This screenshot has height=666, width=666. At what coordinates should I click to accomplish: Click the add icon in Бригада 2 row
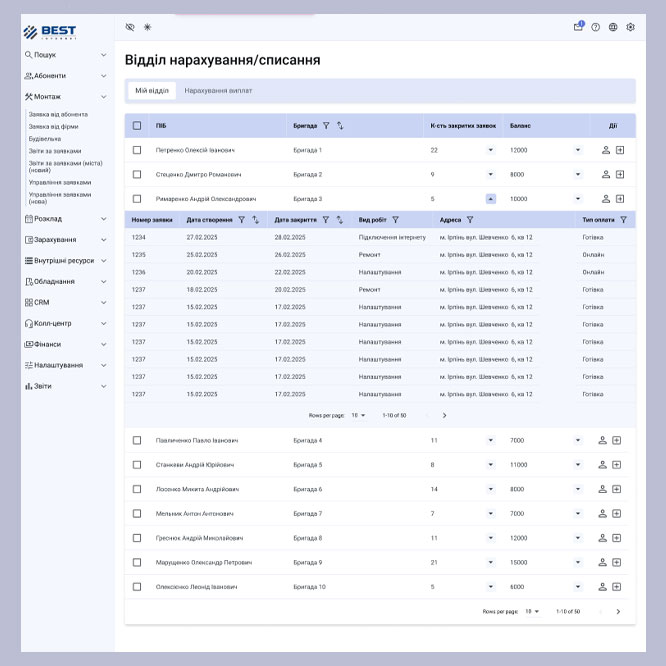(619, 174)
